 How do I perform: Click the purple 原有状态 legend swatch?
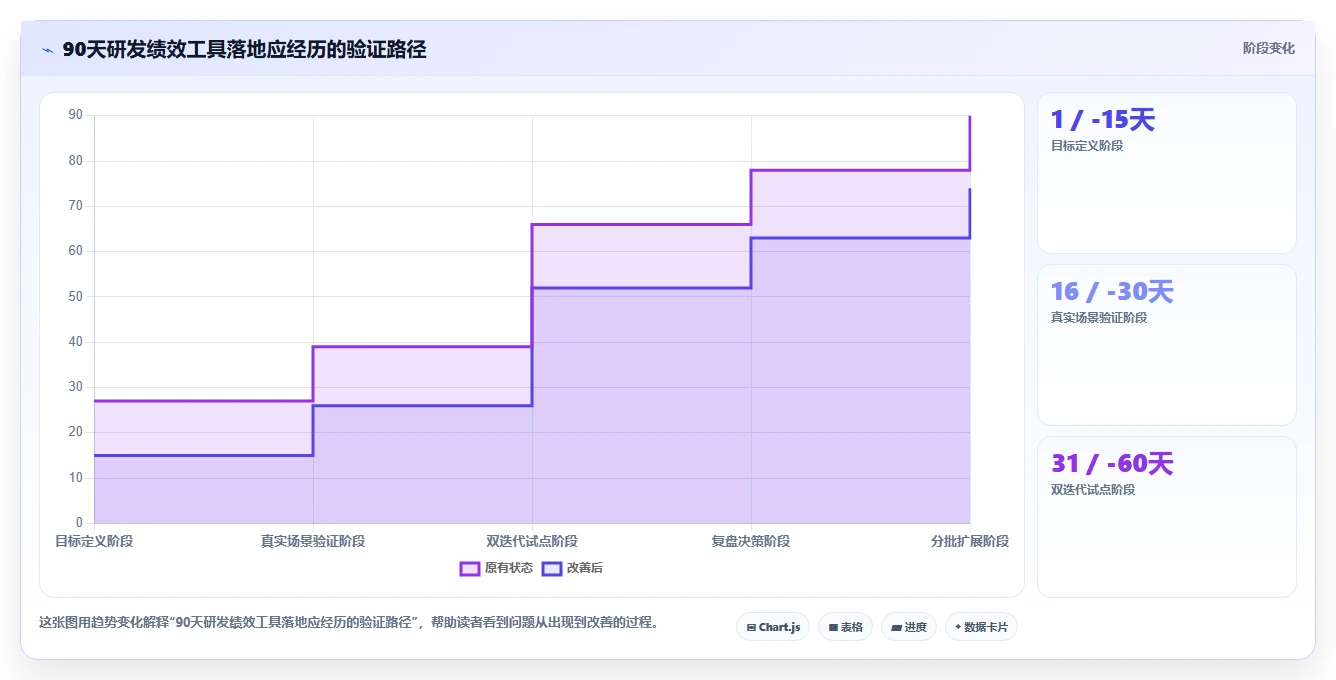pyautogui.click(x=470, y=568)
